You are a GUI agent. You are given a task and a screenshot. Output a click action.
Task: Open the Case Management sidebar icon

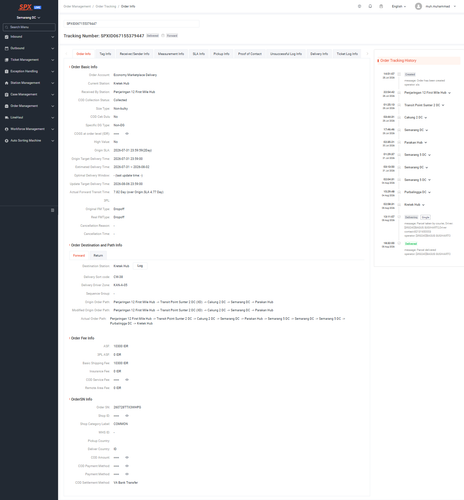7,95
